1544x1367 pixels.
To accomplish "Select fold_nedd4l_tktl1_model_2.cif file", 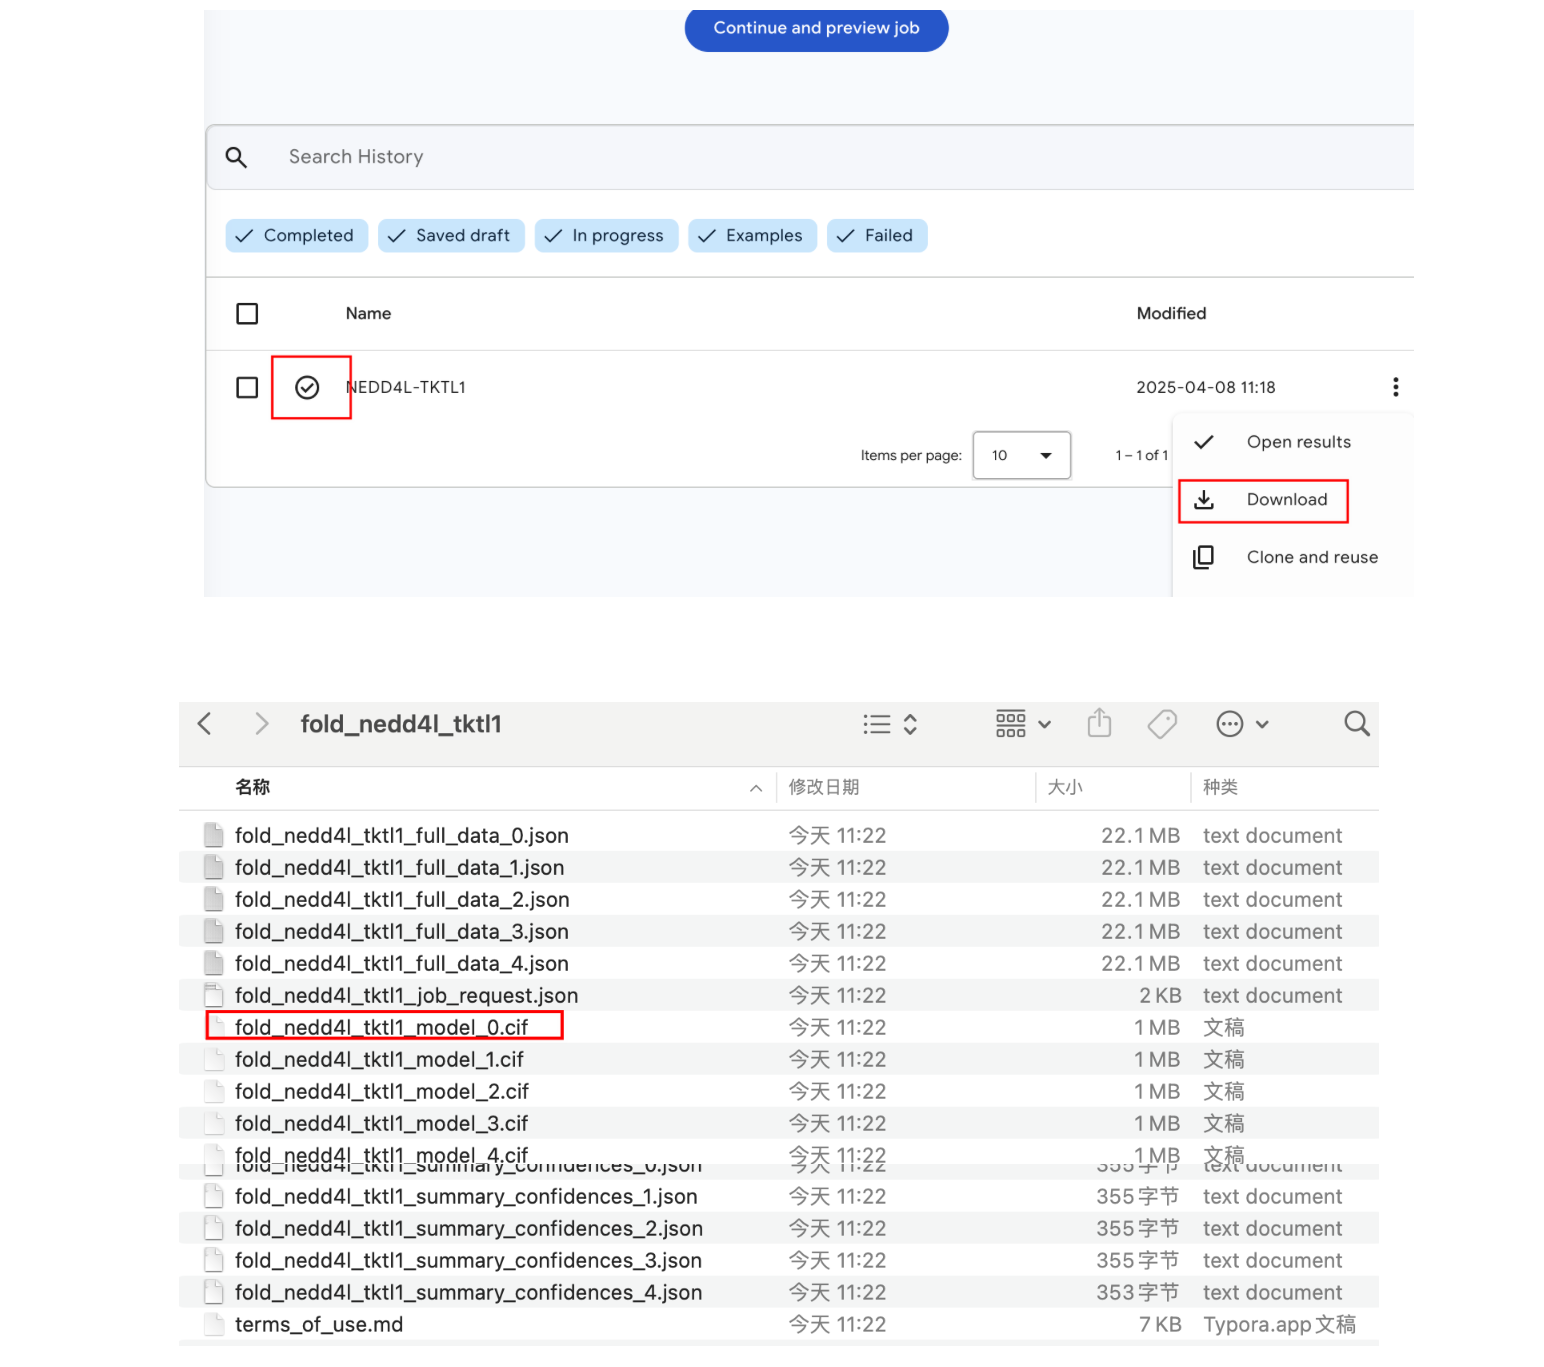I will (x=778, y=1092).
